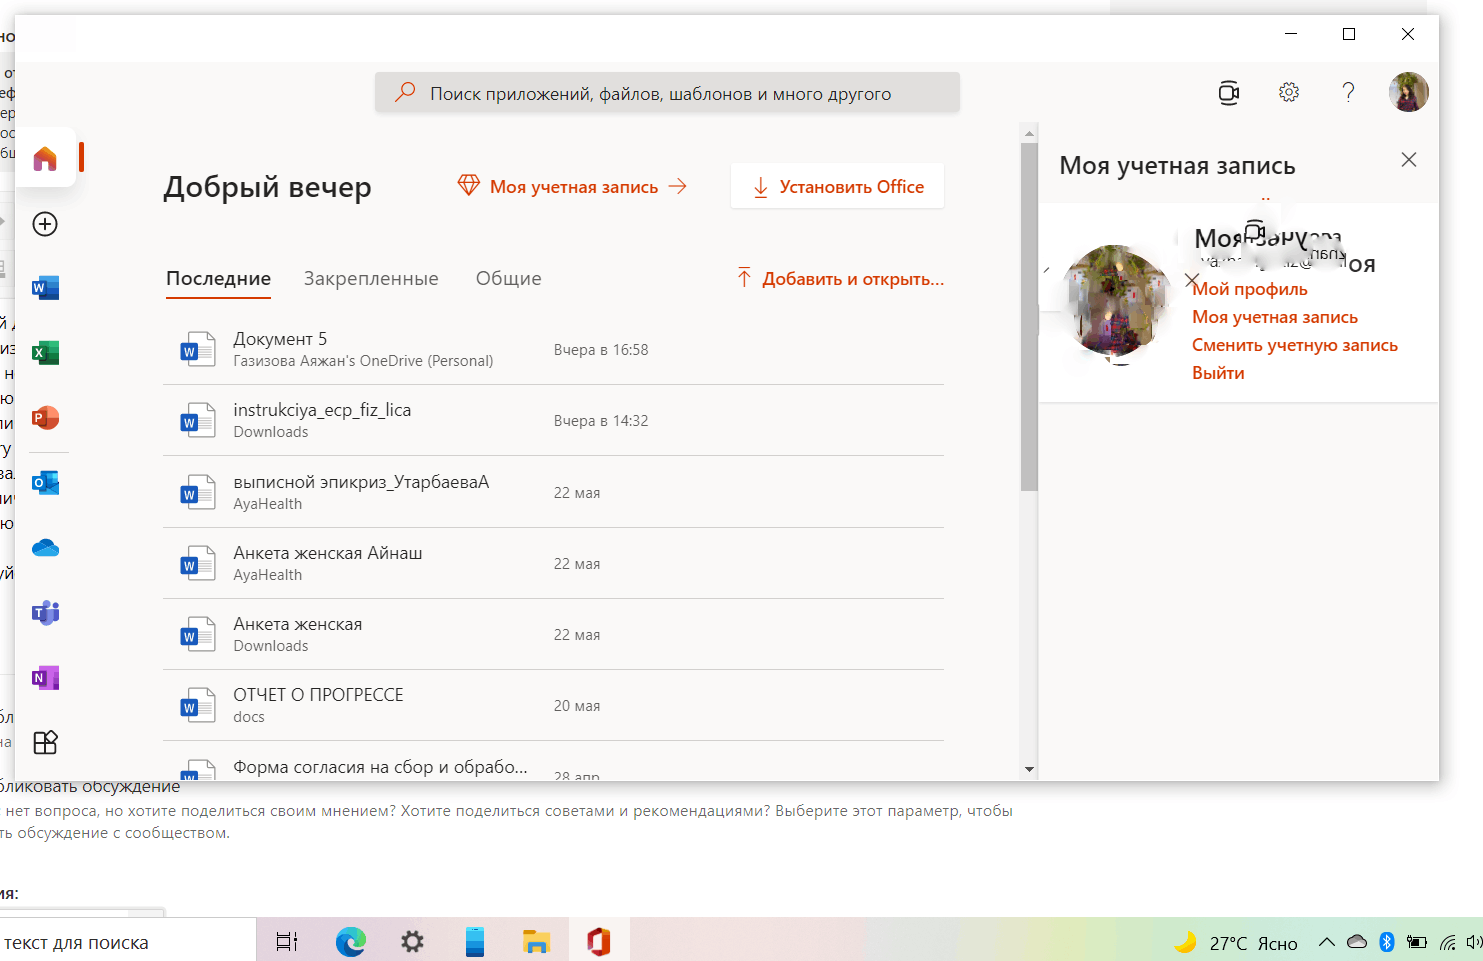Image resolution: width=1483 pixels, height=961 pixels.
Task: Close the Моя учетная запись panel
Action: (1409, 160)
